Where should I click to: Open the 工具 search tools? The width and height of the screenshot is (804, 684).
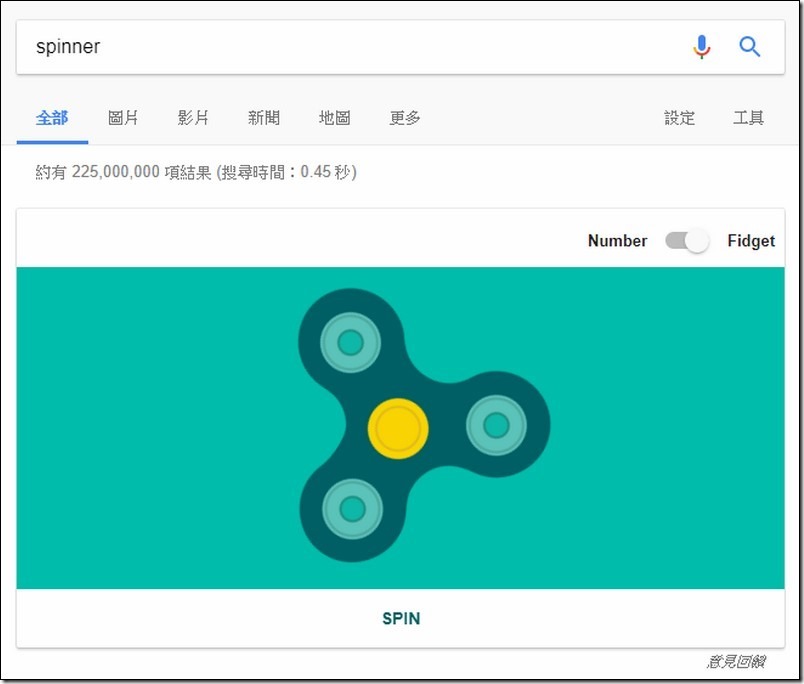[749, 118]
